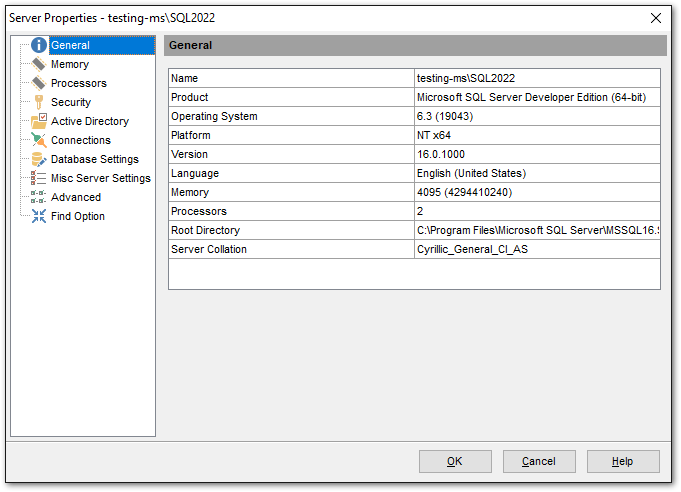Open the Processors settings page
This screenshot has width=681, height=492.
pos(79,83)
